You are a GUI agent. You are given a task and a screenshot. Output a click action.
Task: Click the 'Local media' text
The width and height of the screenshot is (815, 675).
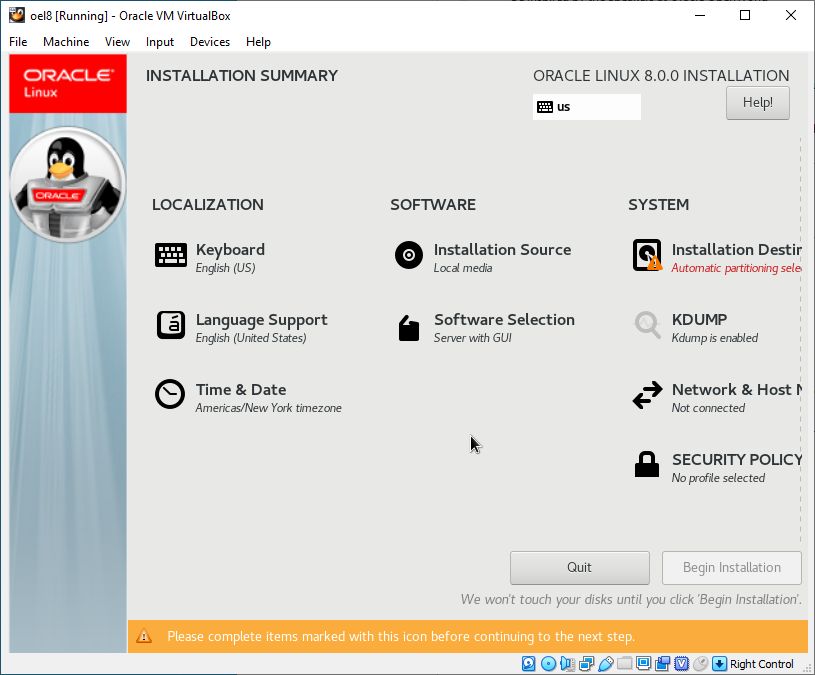(463, 268)
